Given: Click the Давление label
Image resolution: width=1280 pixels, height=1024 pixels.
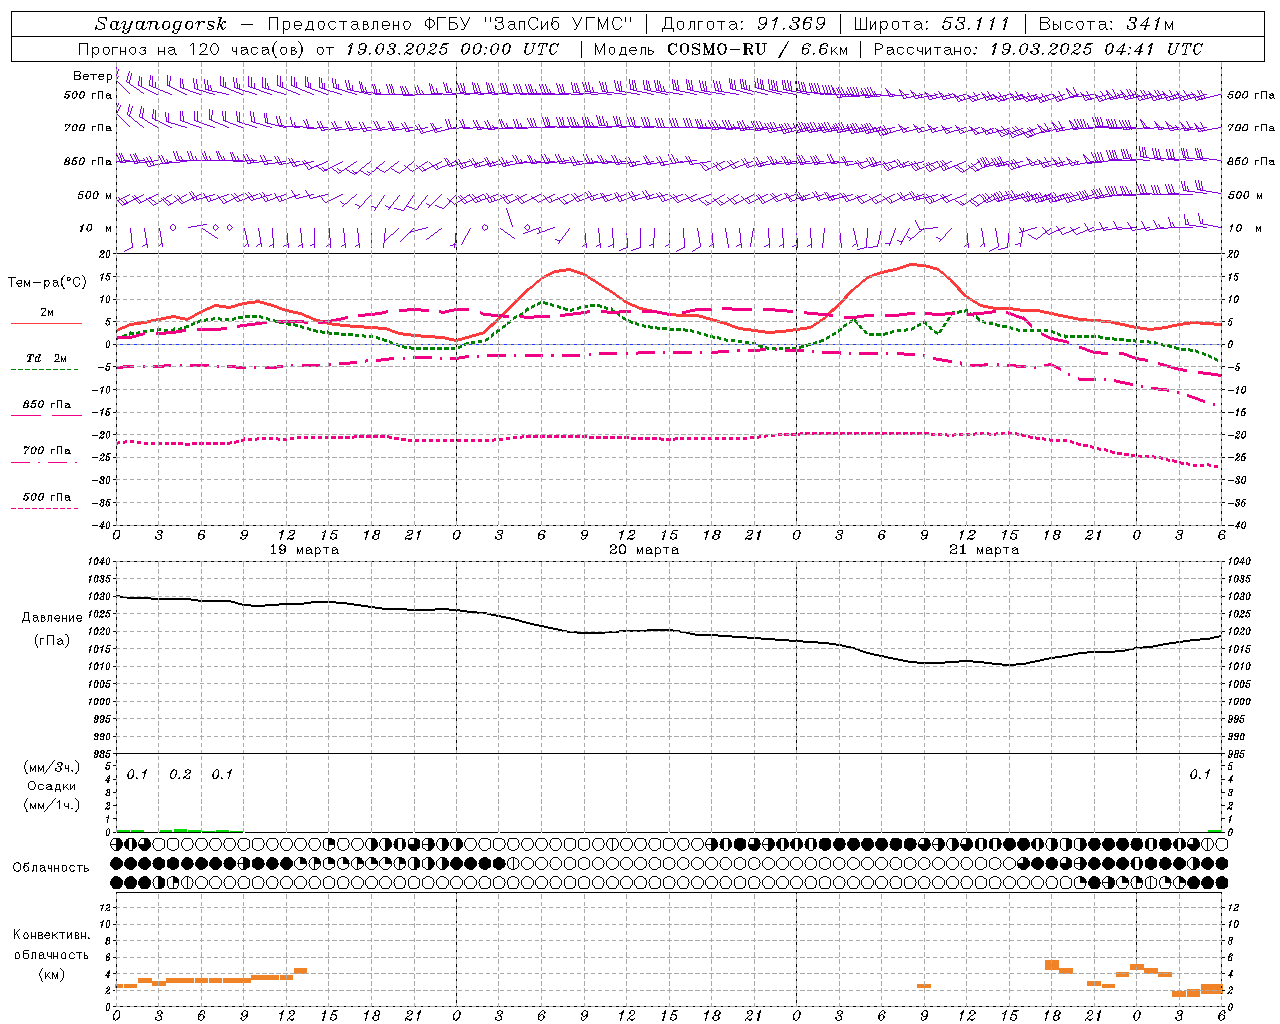Looking at the screenshot, I should [x=50, y=618].
